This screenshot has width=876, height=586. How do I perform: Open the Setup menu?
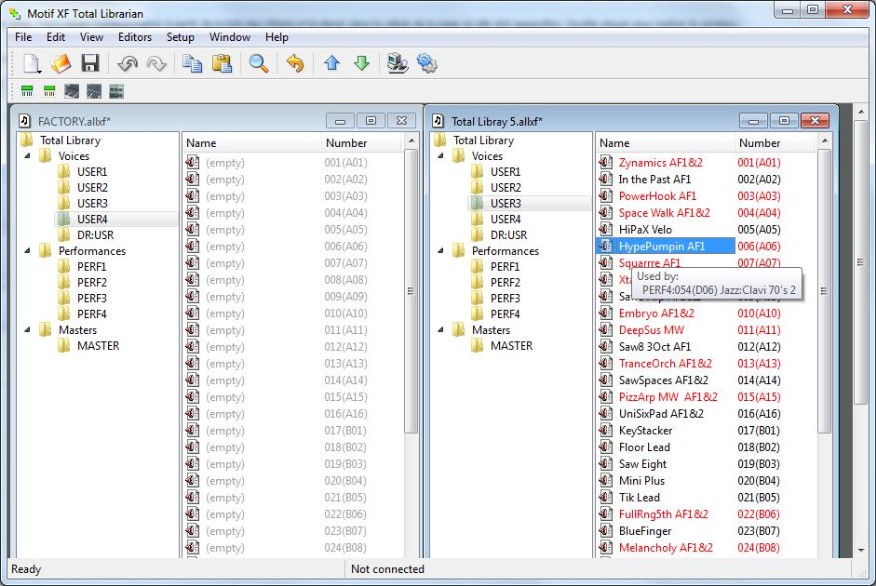(x=180, y=37)
